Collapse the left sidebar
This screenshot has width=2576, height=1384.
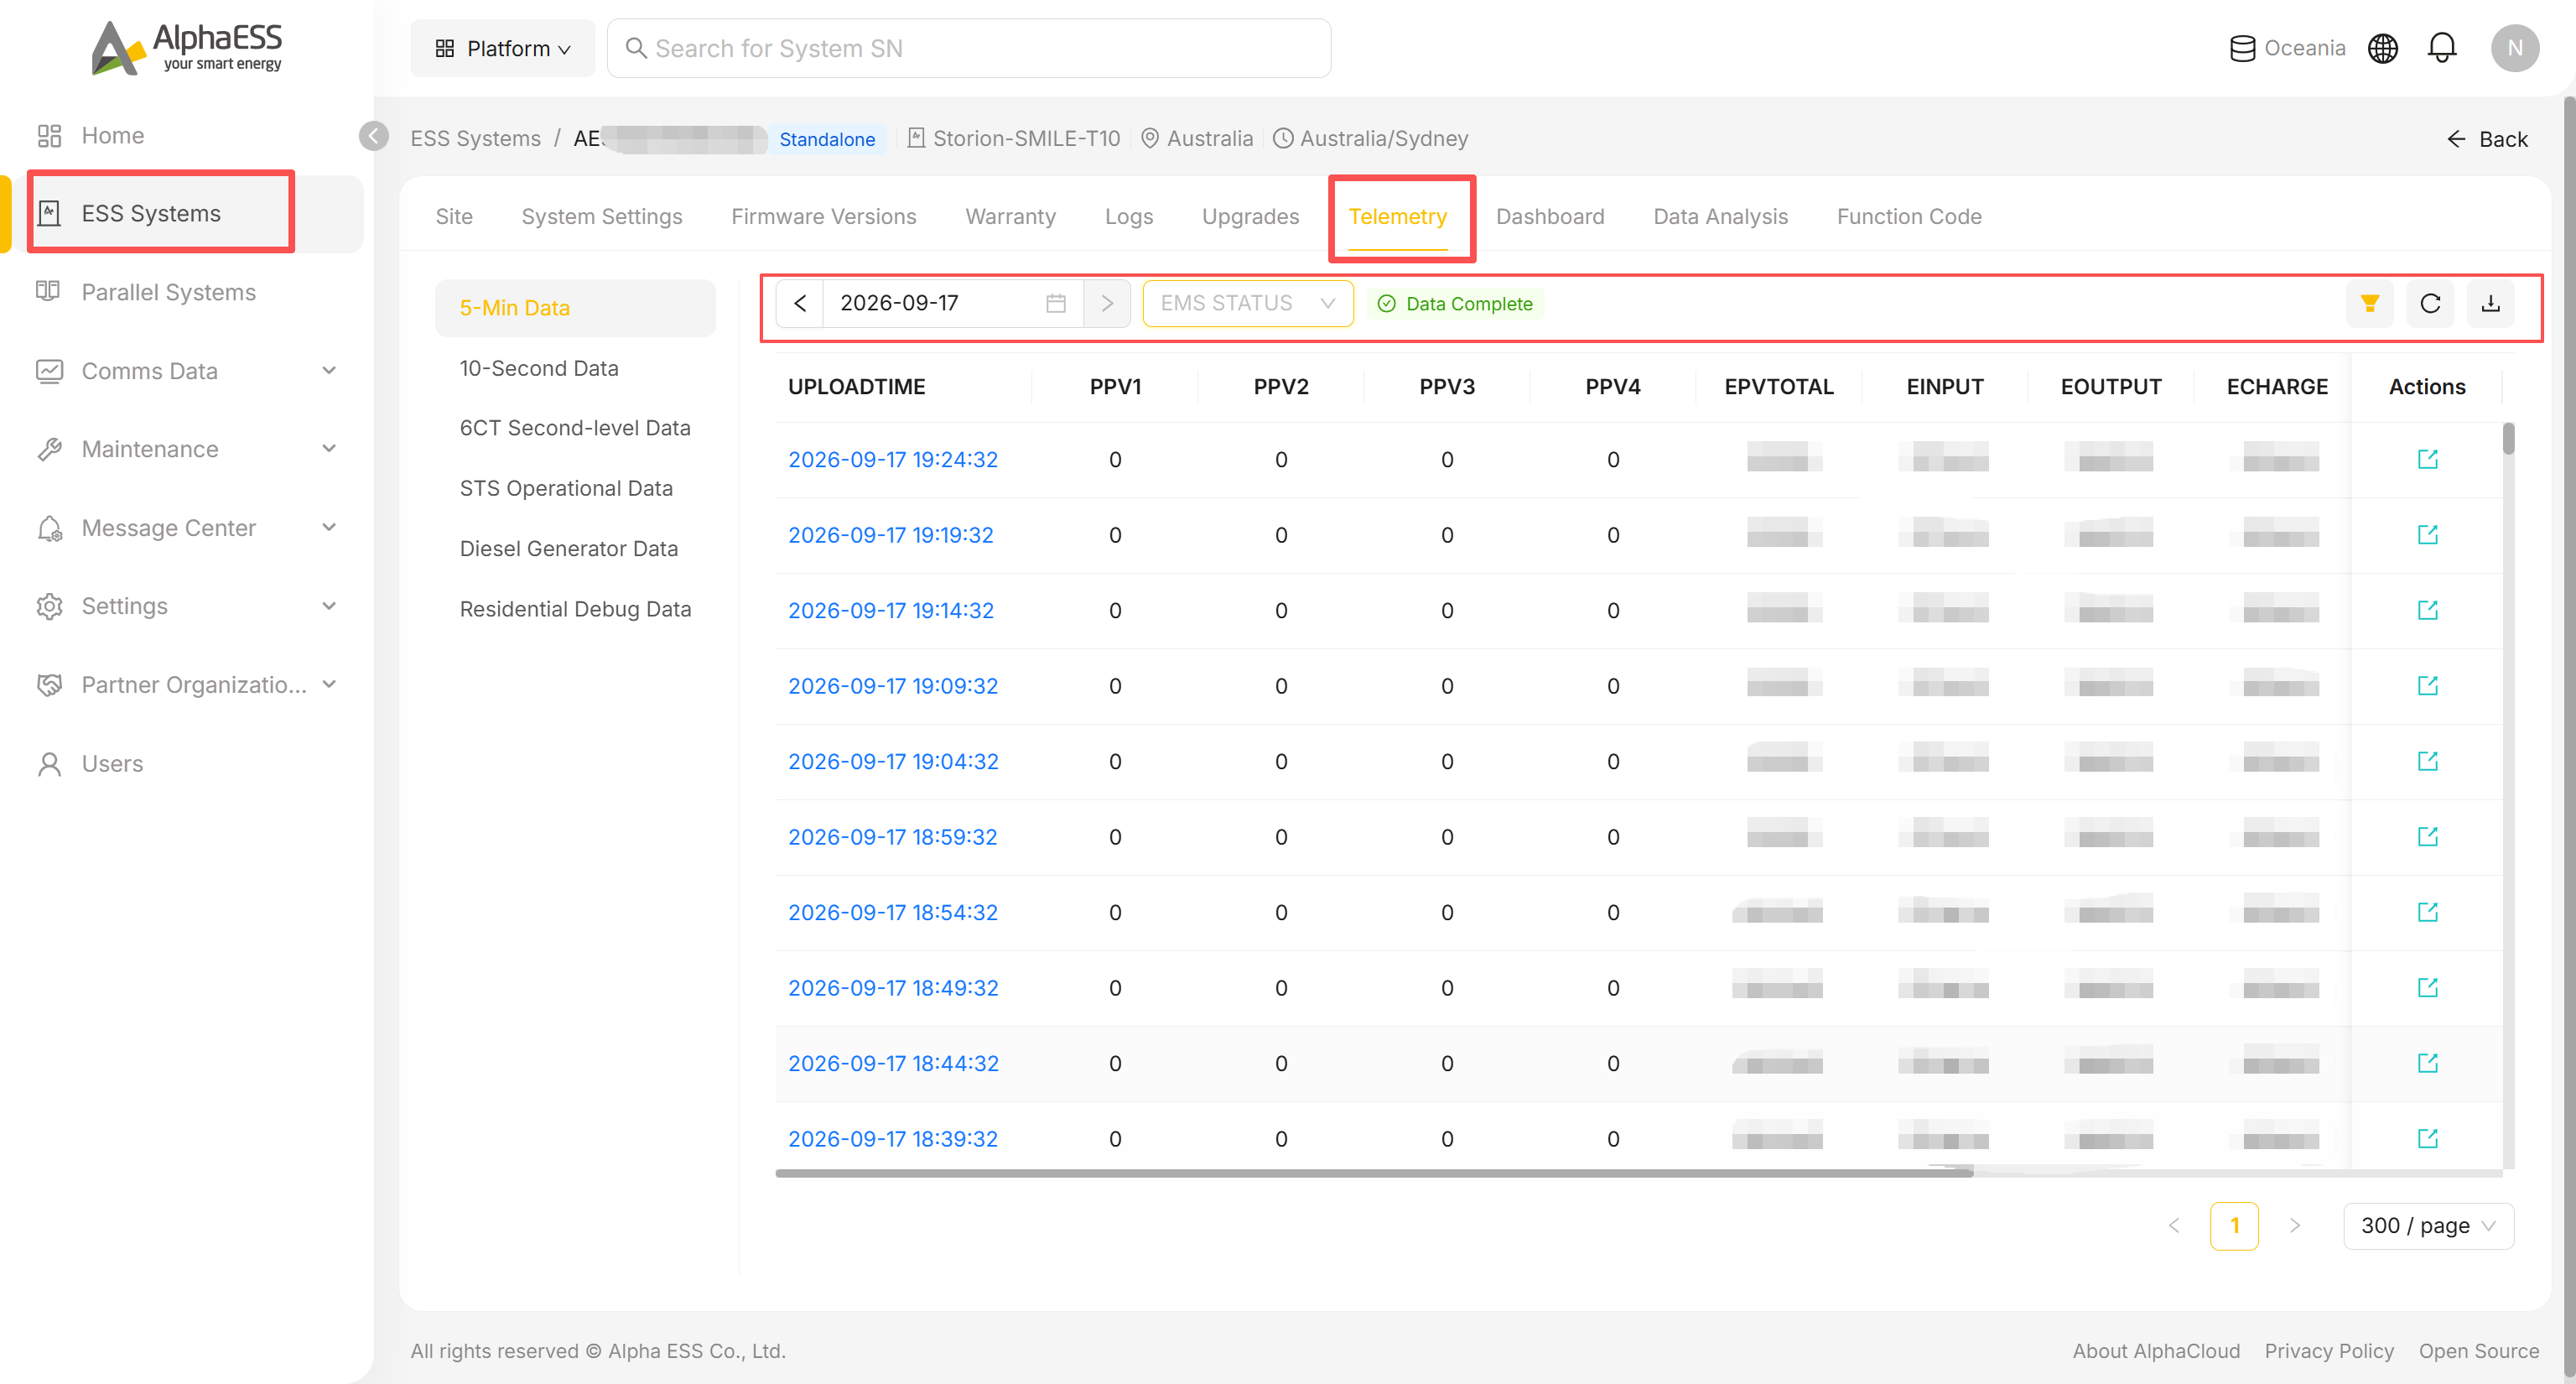pos(374,136)
